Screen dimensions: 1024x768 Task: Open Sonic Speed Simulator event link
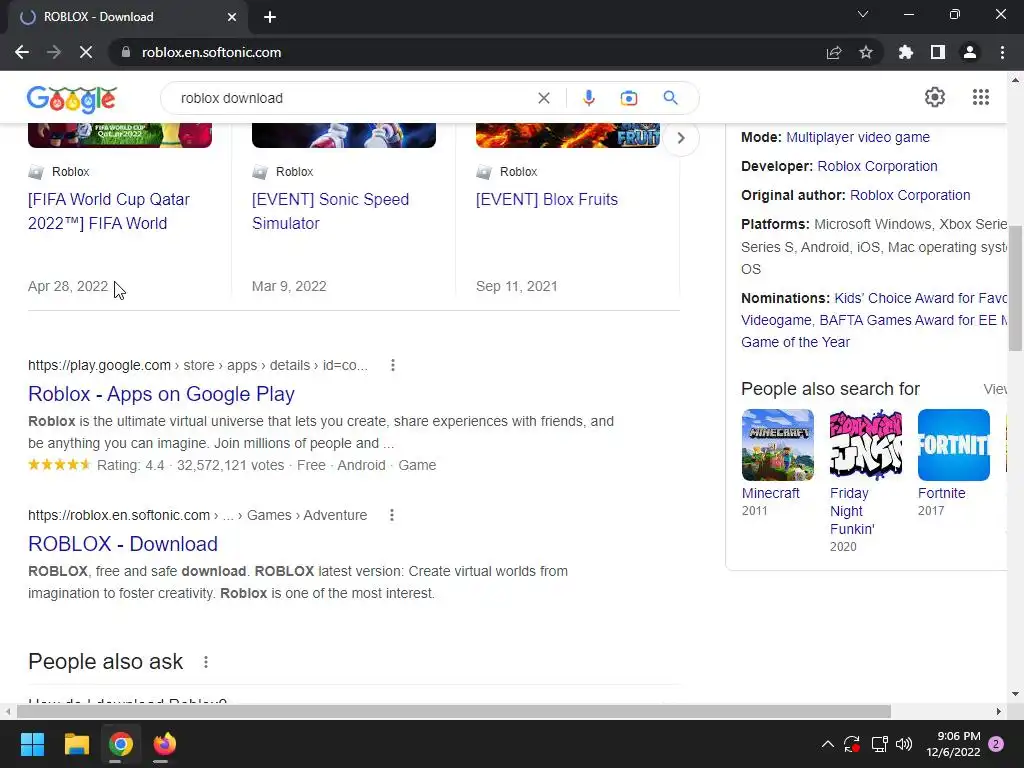330,211
